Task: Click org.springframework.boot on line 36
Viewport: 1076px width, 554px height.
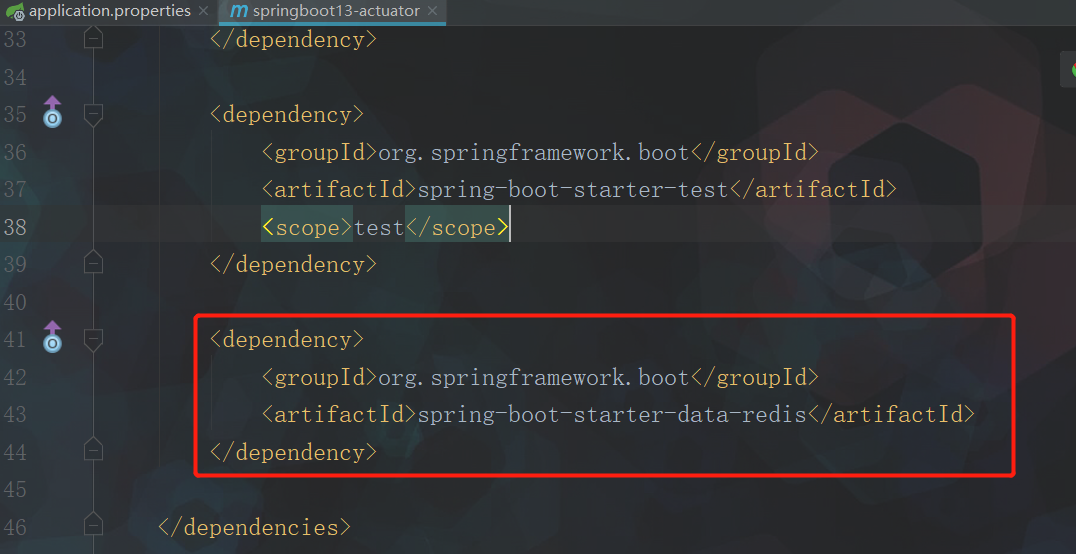Action: (534, 152)
